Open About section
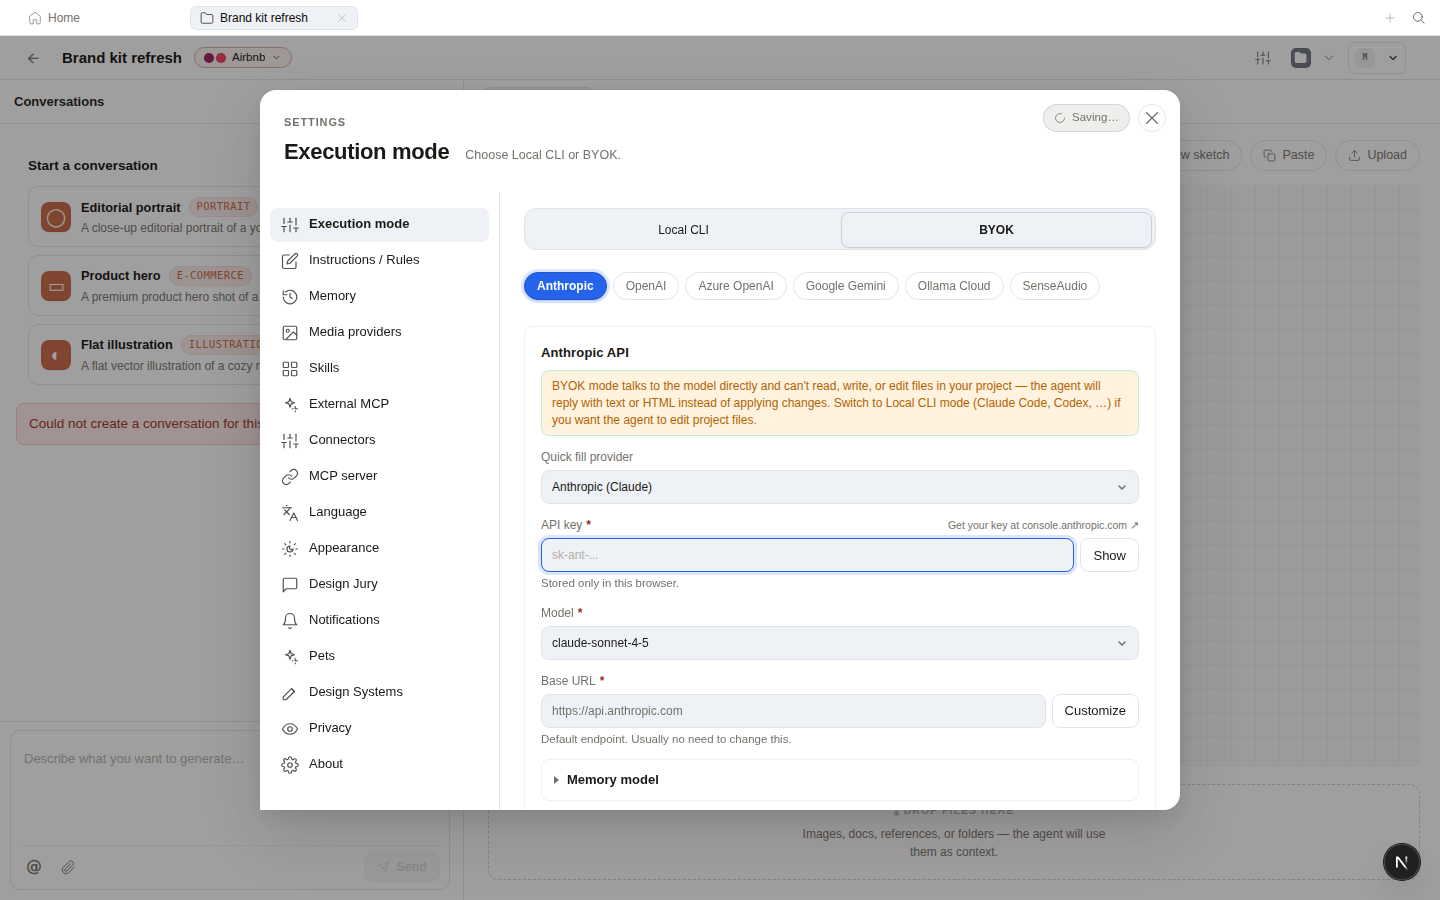 coord(379,764)
